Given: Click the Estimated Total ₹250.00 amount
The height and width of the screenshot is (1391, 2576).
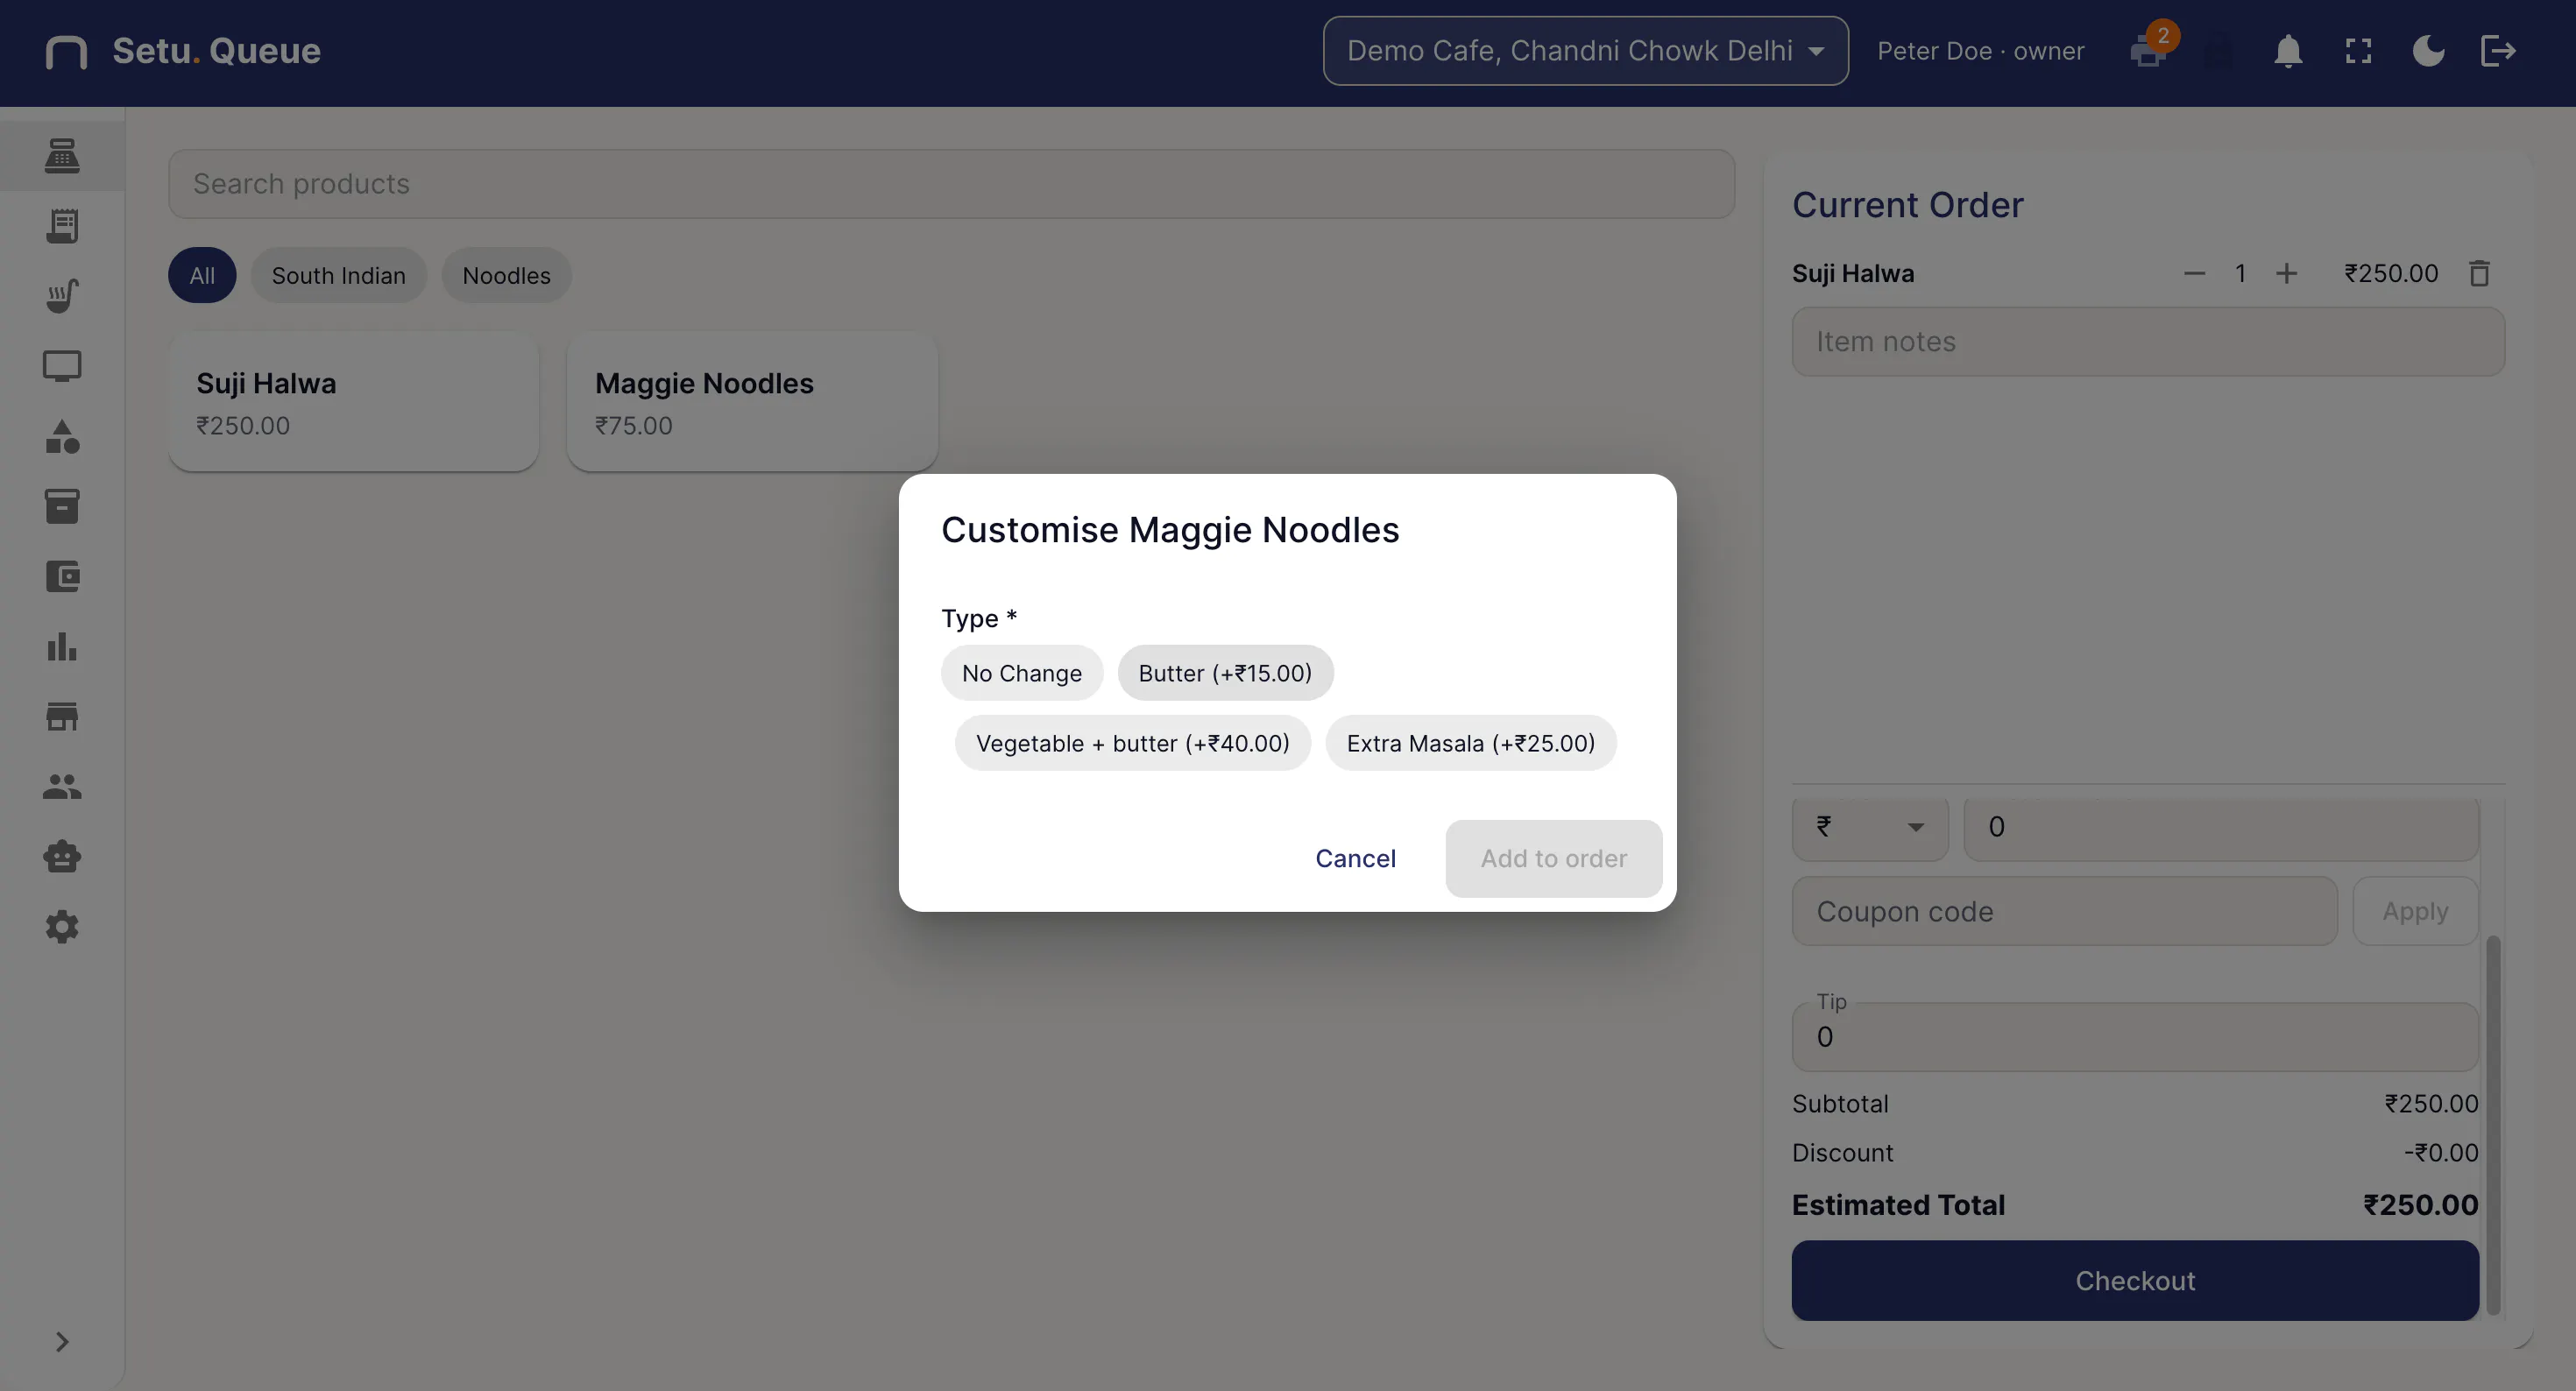Looking at the screenshot, I should pyautogui.click(x=2420, y=1204).
